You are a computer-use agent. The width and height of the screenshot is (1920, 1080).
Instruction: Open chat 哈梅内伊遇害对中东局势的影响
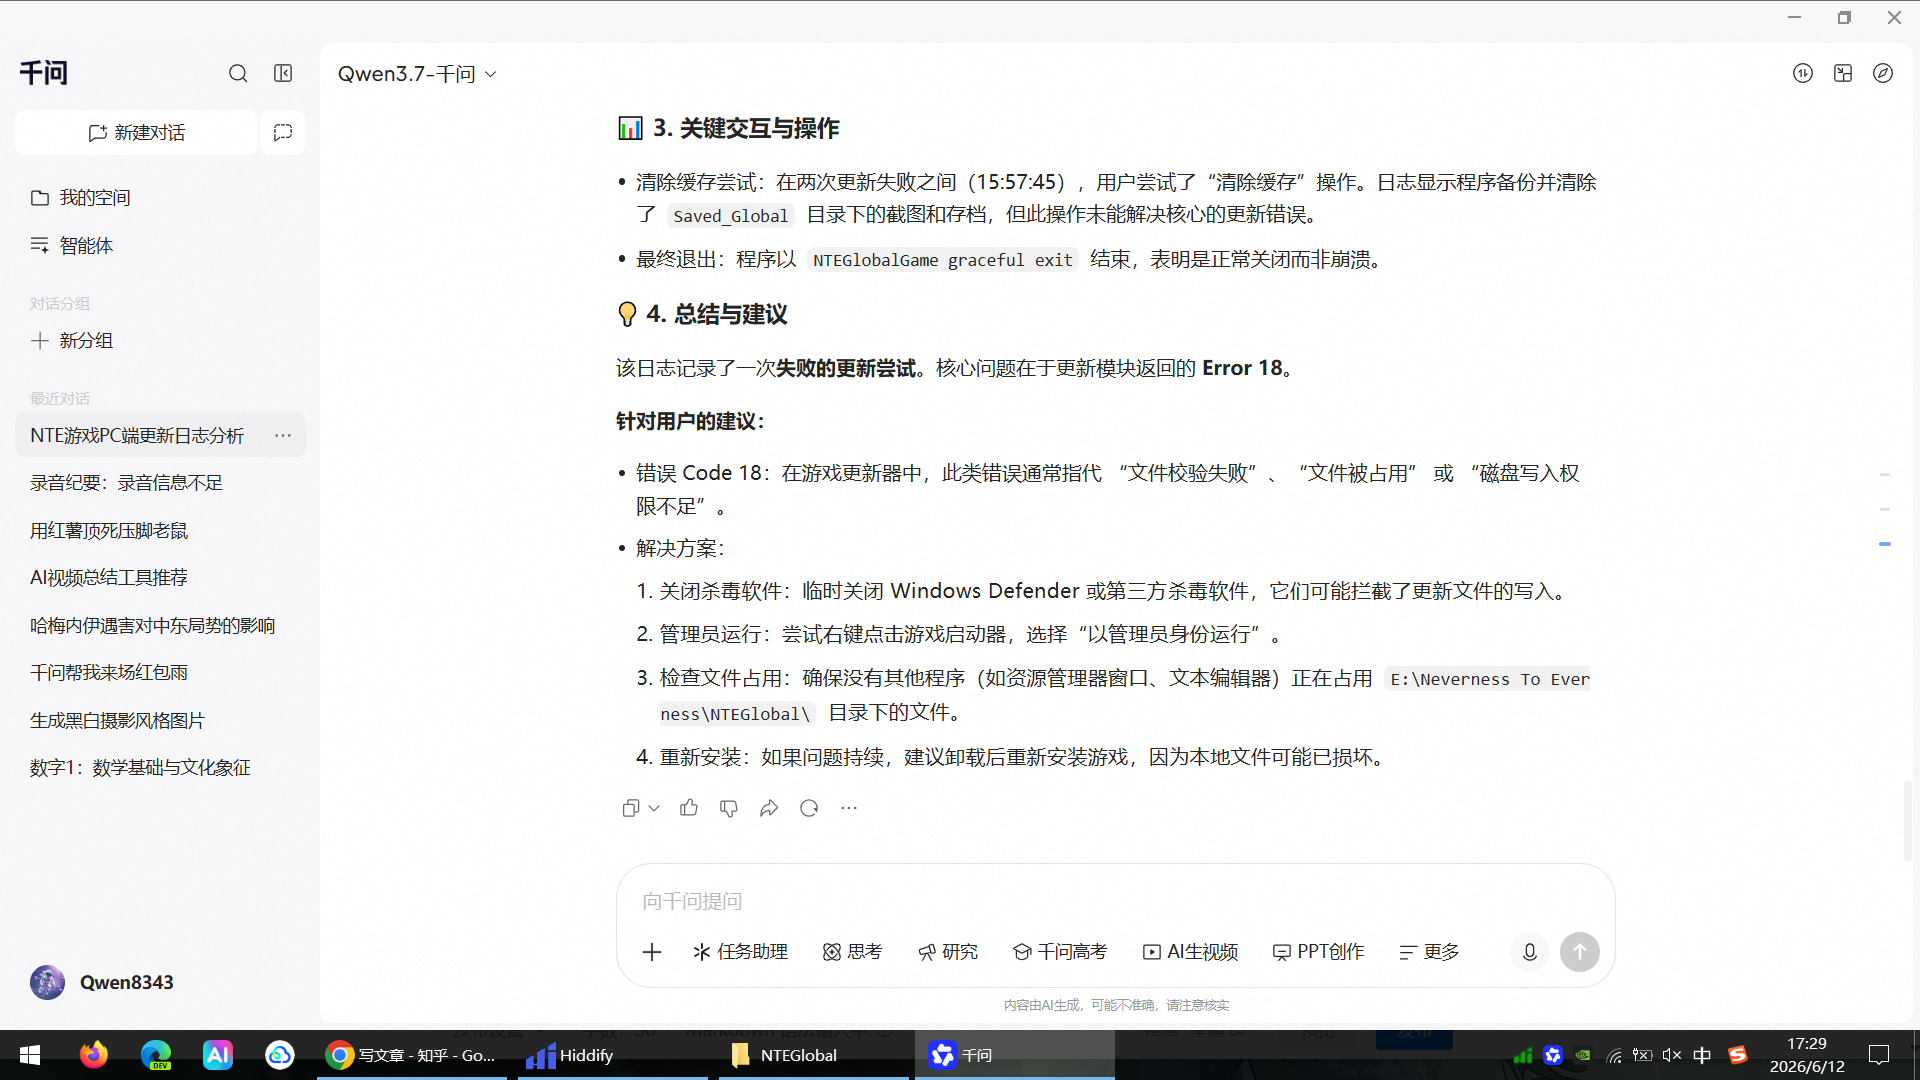[x=160, y=626]
